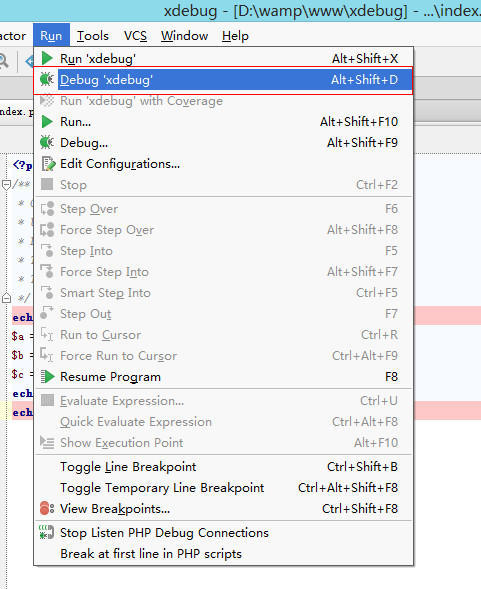Click the green Run 'xdebug' play icon

click(x=47, y=58)
